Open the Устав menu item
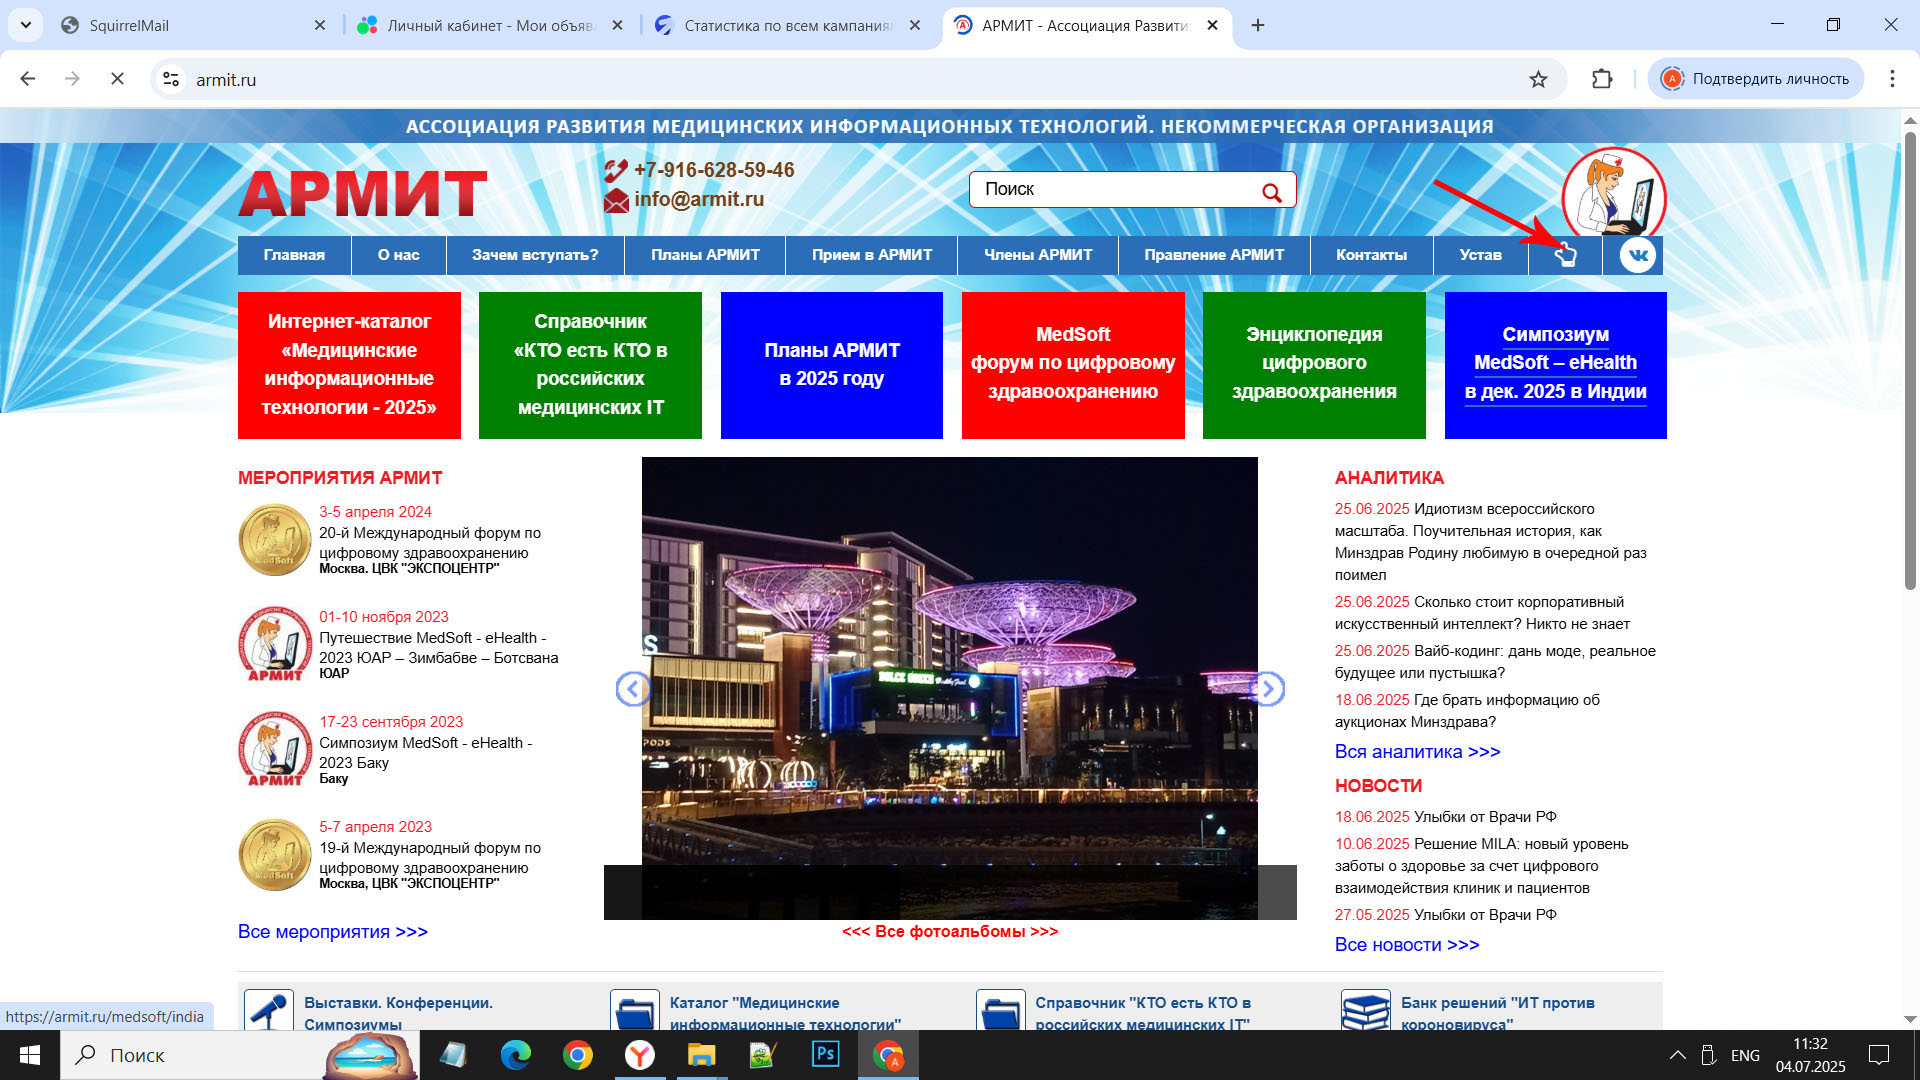1920x1080 pixels. tap(1480, 255)
